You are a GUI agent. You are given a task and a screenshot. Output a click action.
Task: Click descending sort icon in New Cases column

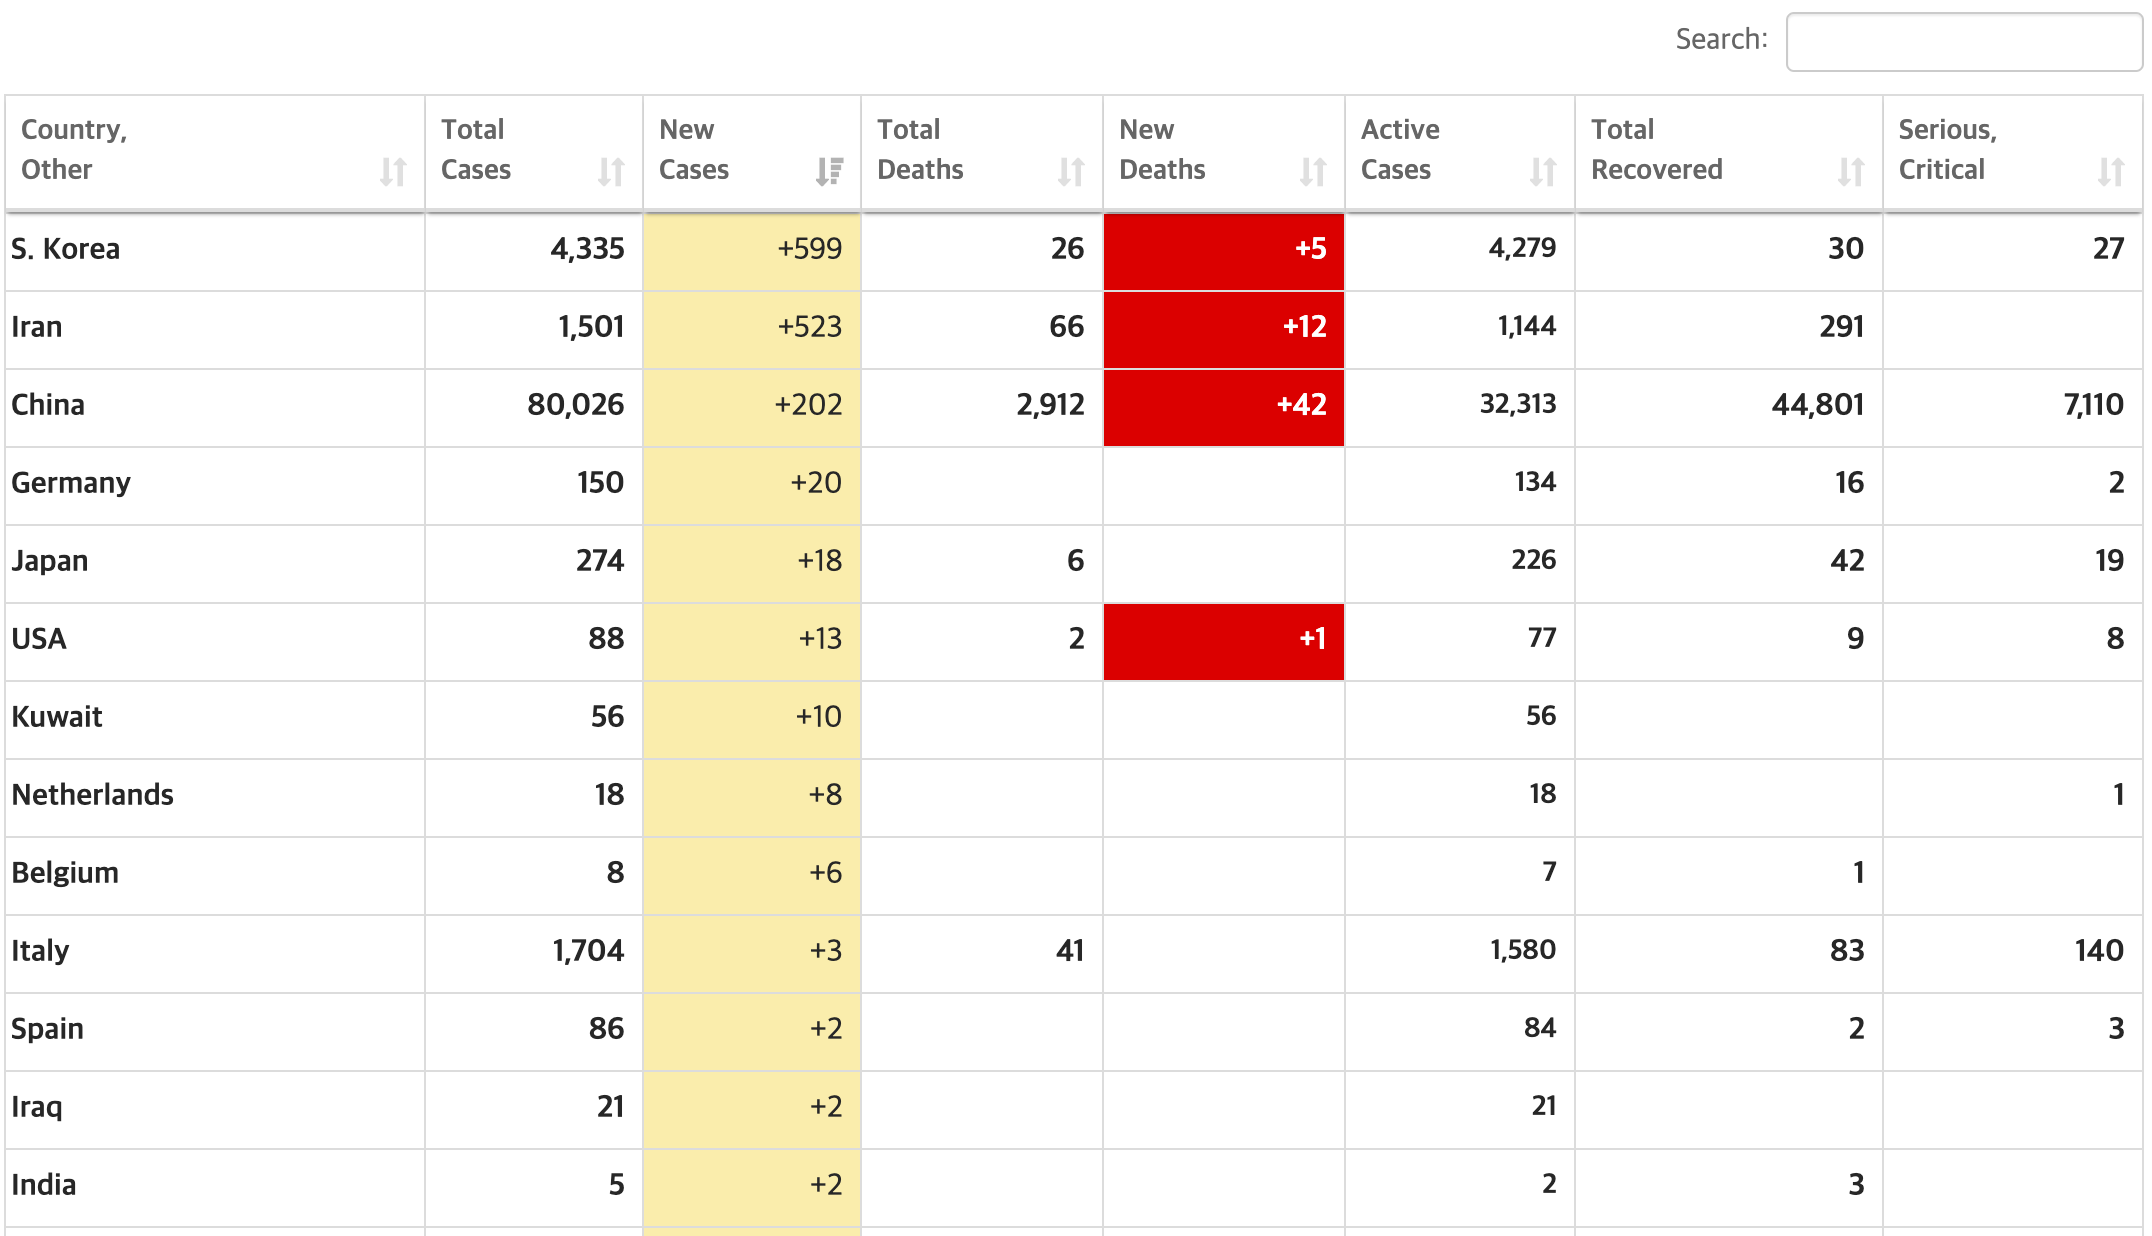point(829,172)
